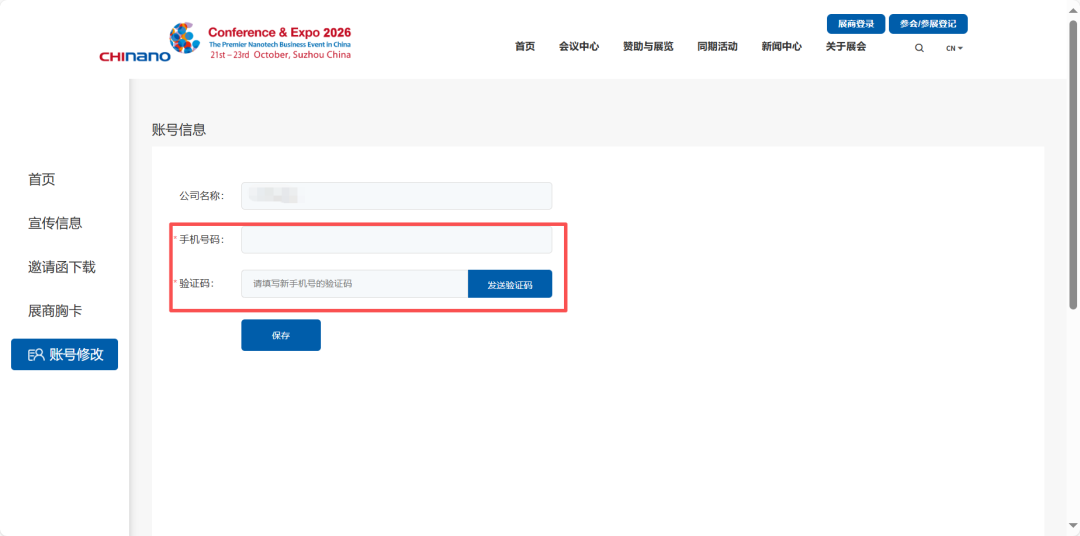Screen dimensions: 1080x536
Task: Open the 会议中心 menu
Action: 579,47
